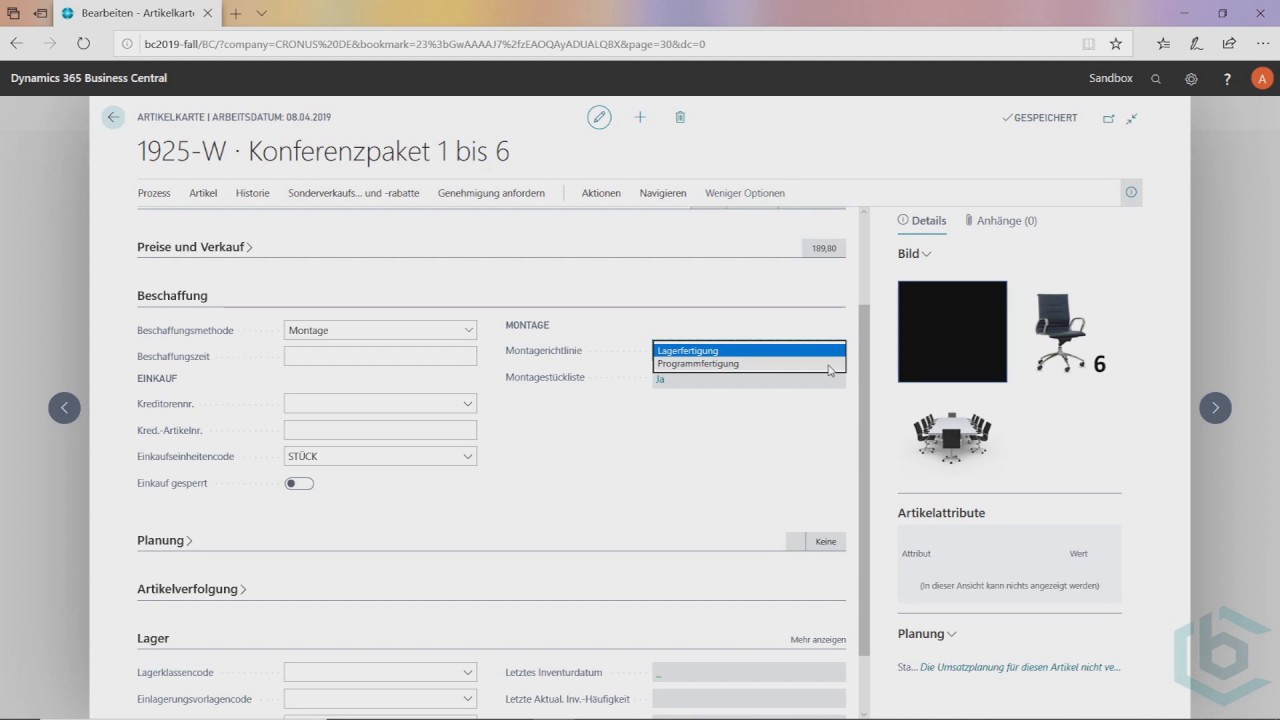The image size is (1280, 720).
Task: Collapse the Bild factbox section
Action: pos(914,254)
